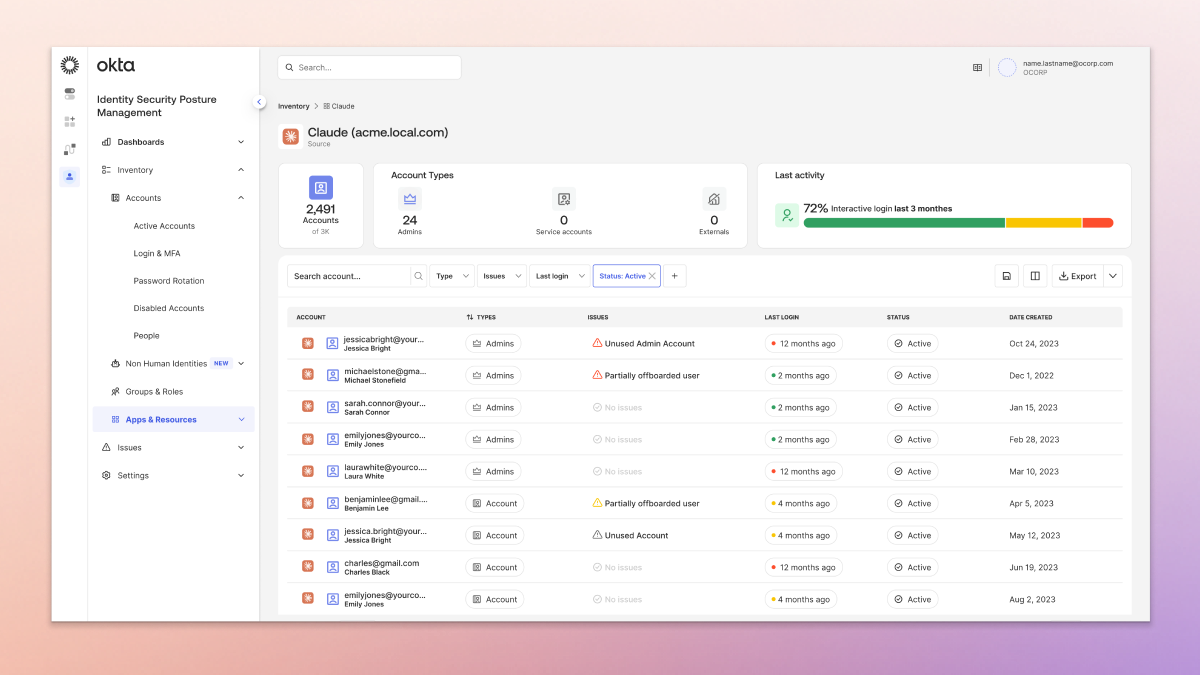Click the user icon for michaelstone row

pos(333,375)
